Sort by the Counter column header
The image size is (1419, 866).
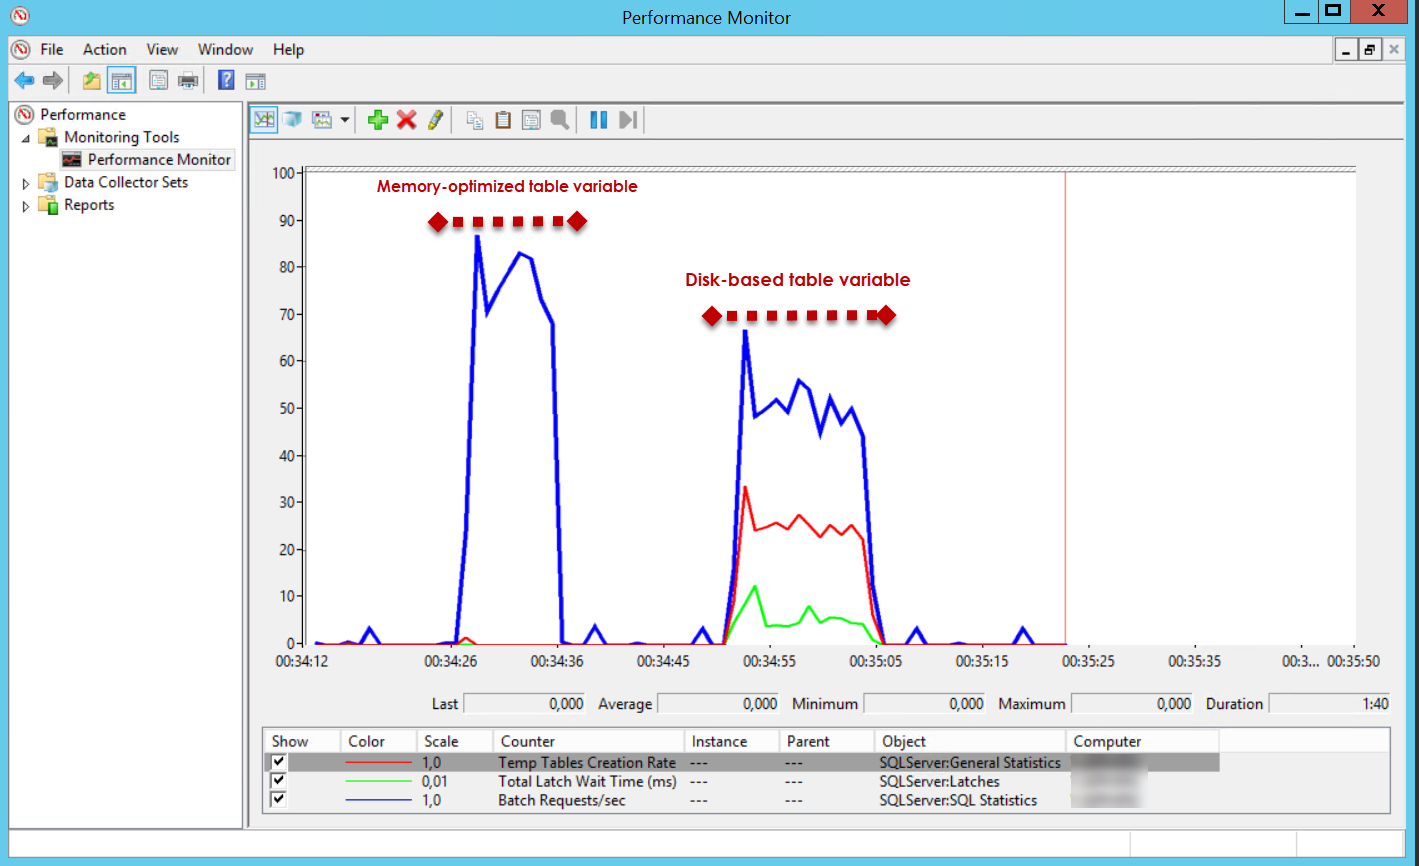tap(589, 741)
